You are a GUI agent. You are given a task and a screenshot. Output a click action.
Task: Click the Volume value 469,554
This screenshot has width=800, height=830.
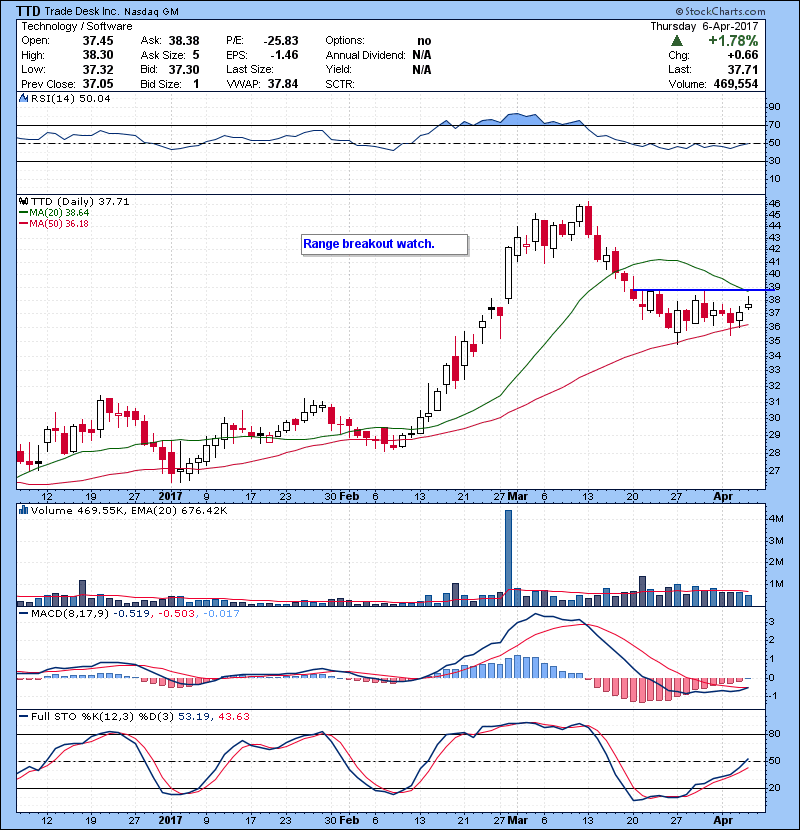735,84
